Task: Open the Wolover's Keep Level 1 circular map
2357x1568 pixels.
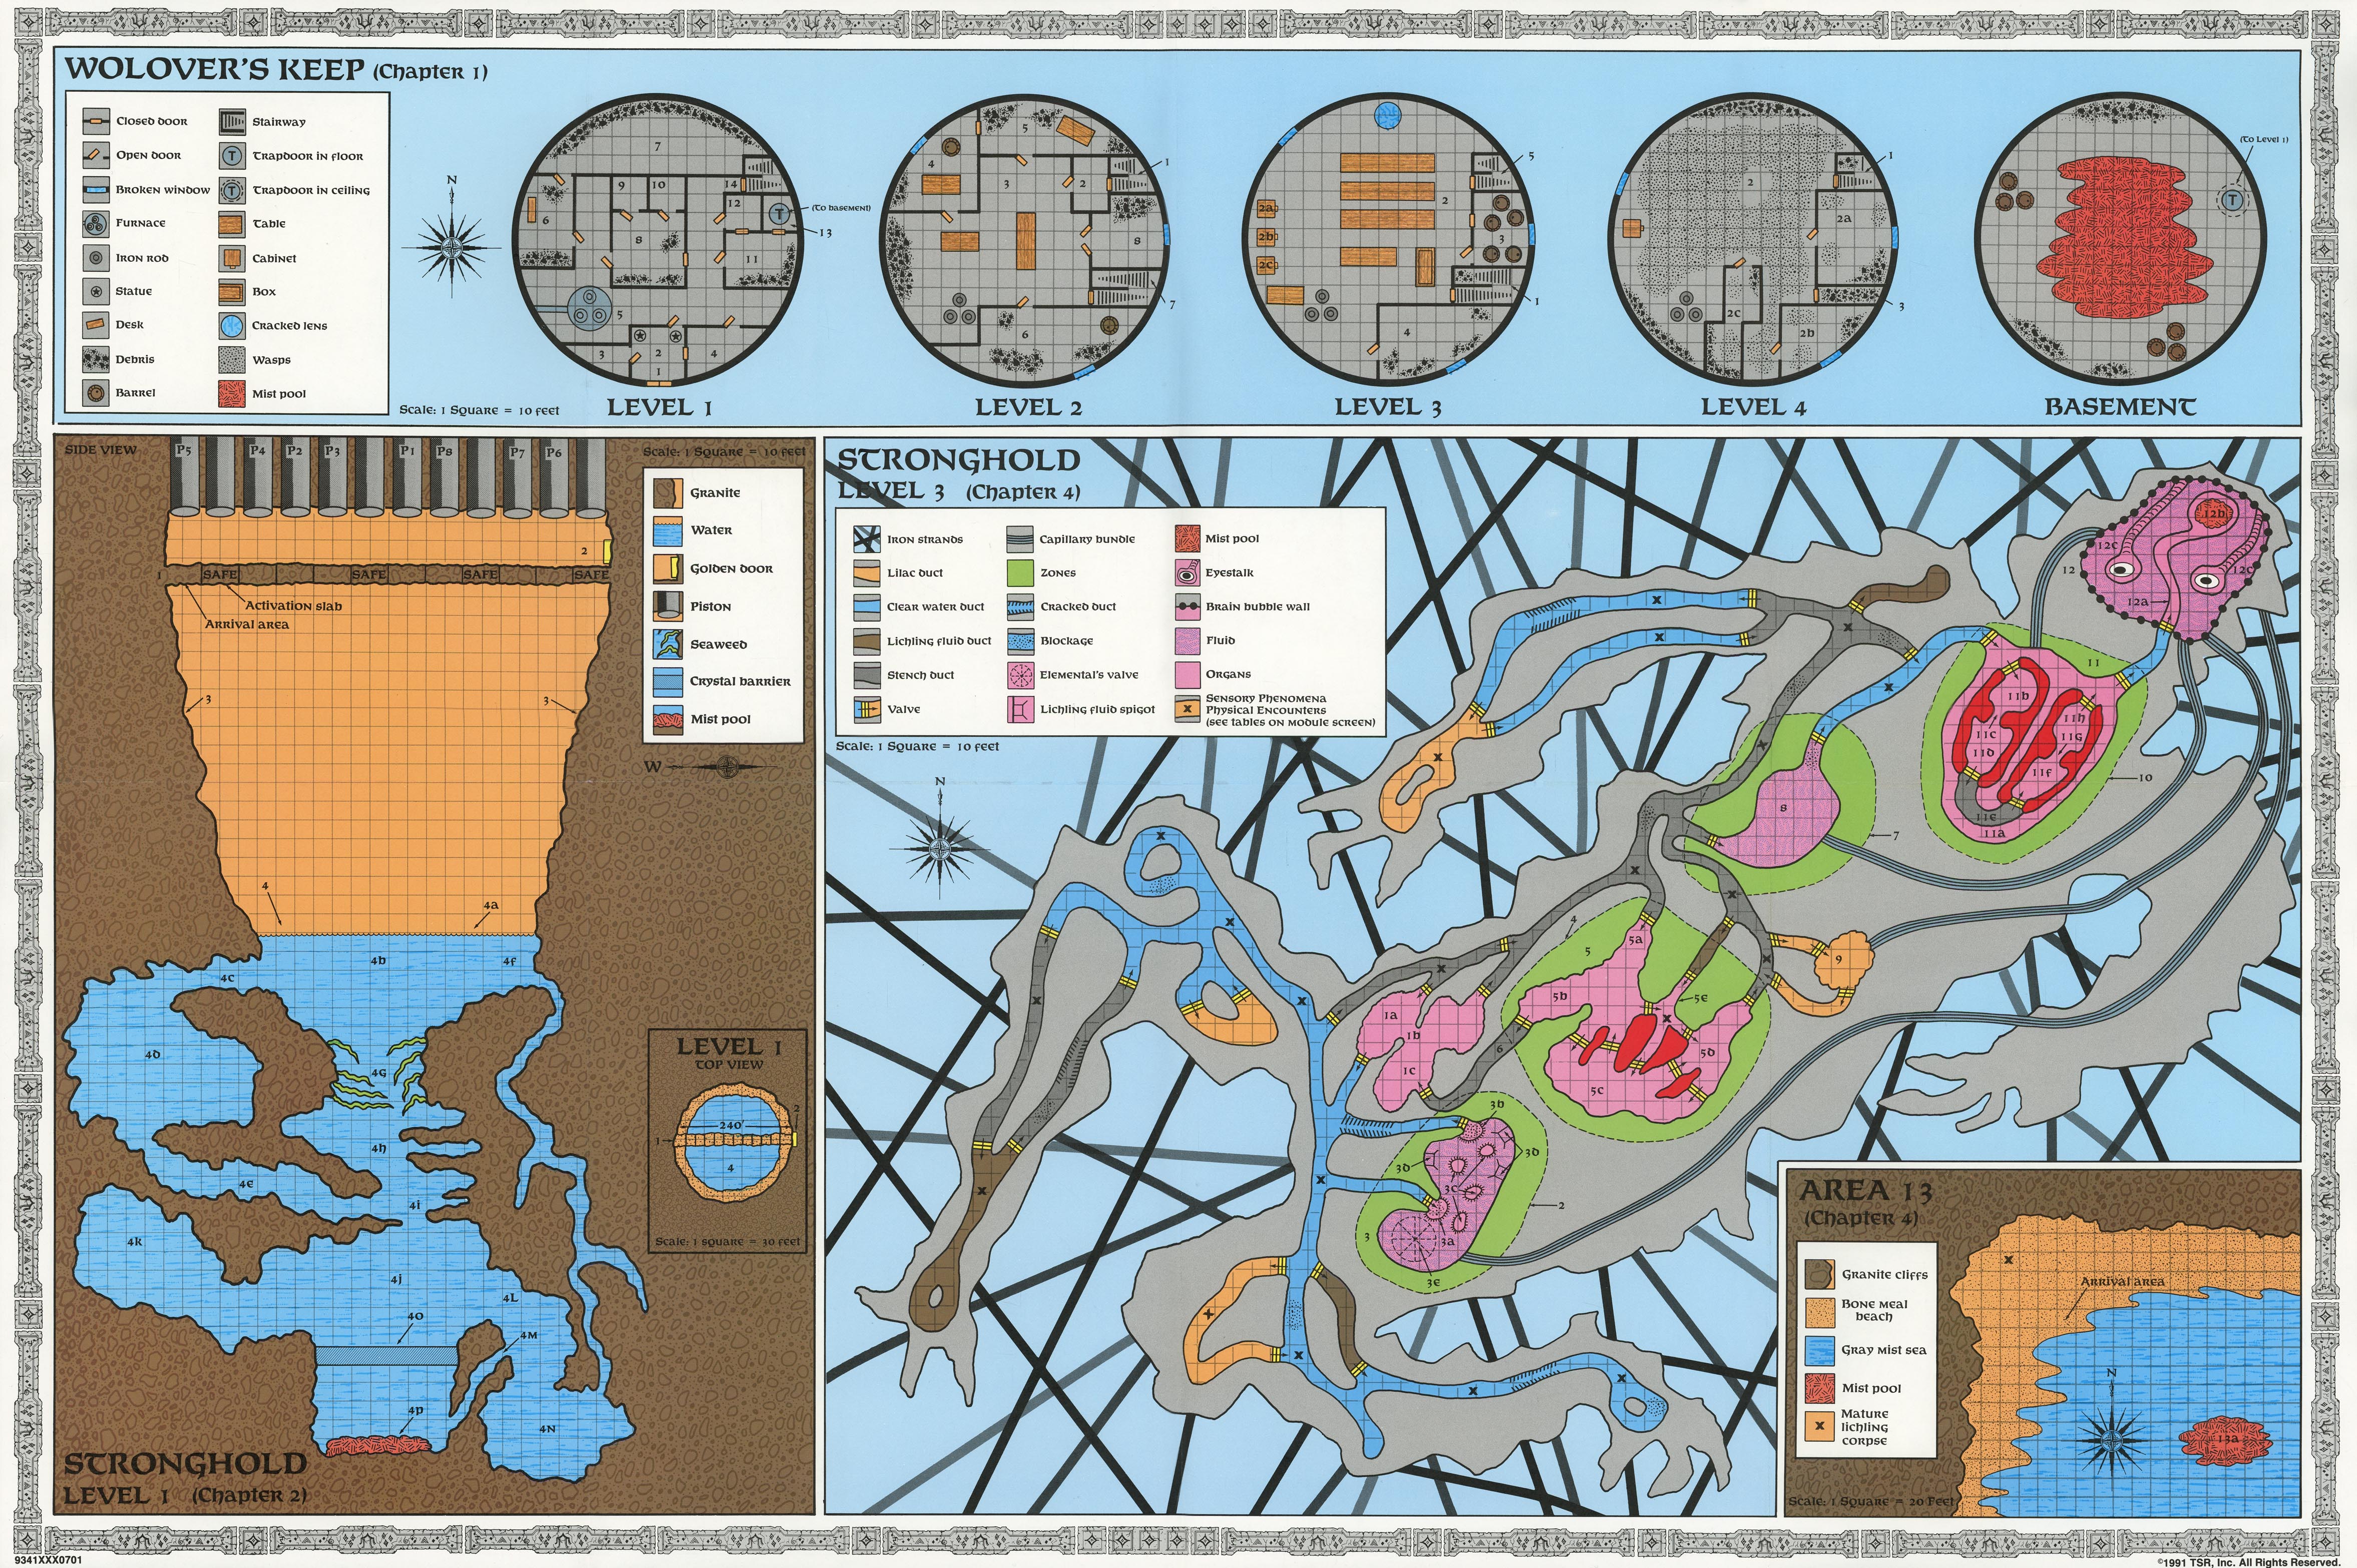Action: point(658,240)
